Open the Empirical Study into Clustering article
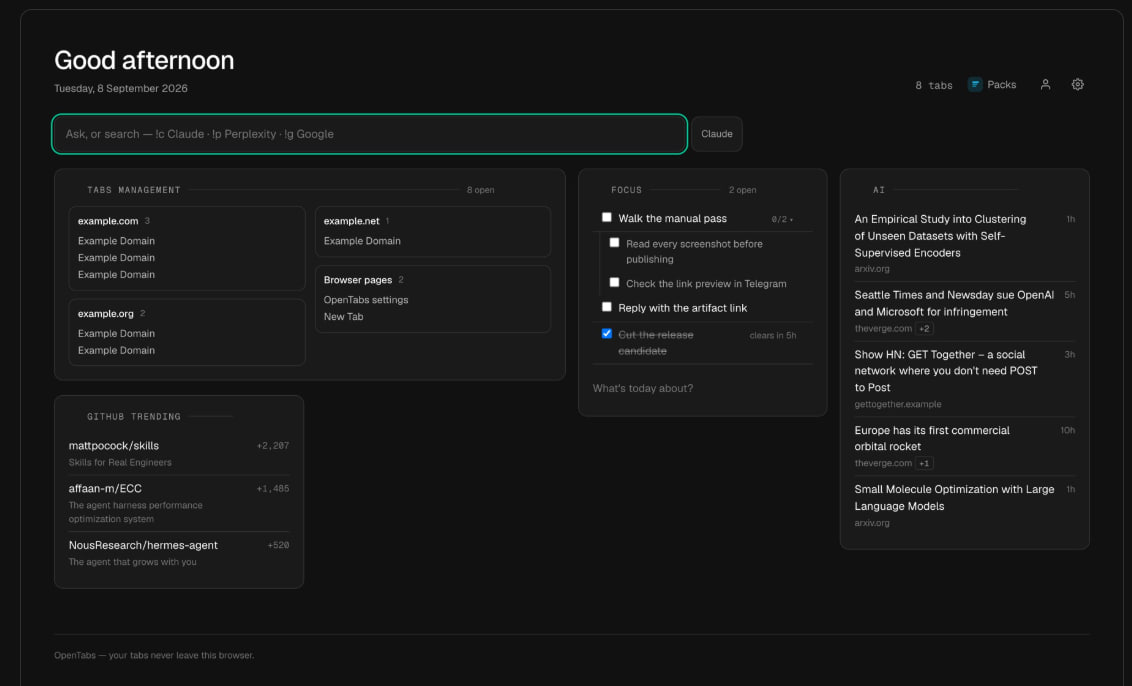Image resolution: width=1132 pixels, height=686 pixels. [940, 235]
